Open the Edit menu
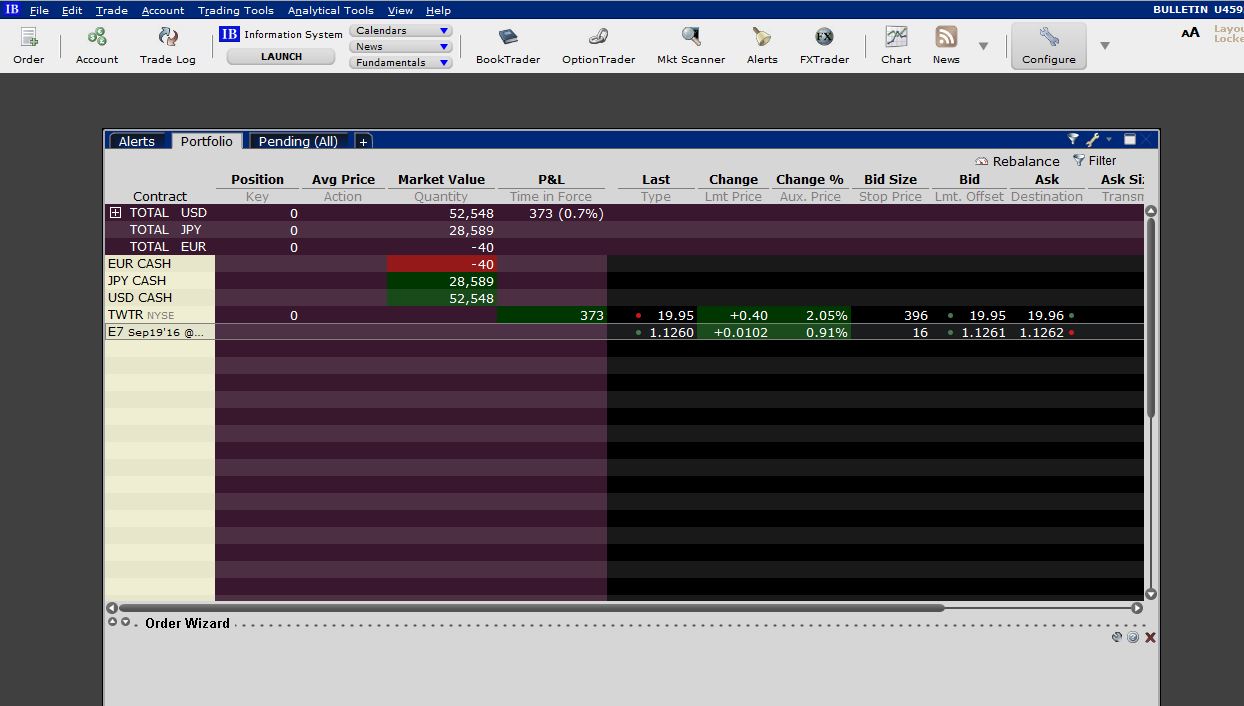 coord(72,10)
